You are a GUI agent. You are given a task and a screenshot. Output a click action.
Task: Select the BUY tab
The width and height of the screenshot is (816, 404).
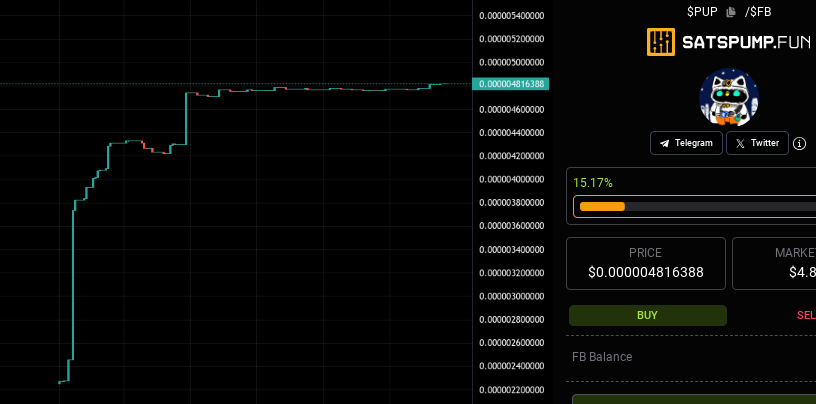point(647,315)
